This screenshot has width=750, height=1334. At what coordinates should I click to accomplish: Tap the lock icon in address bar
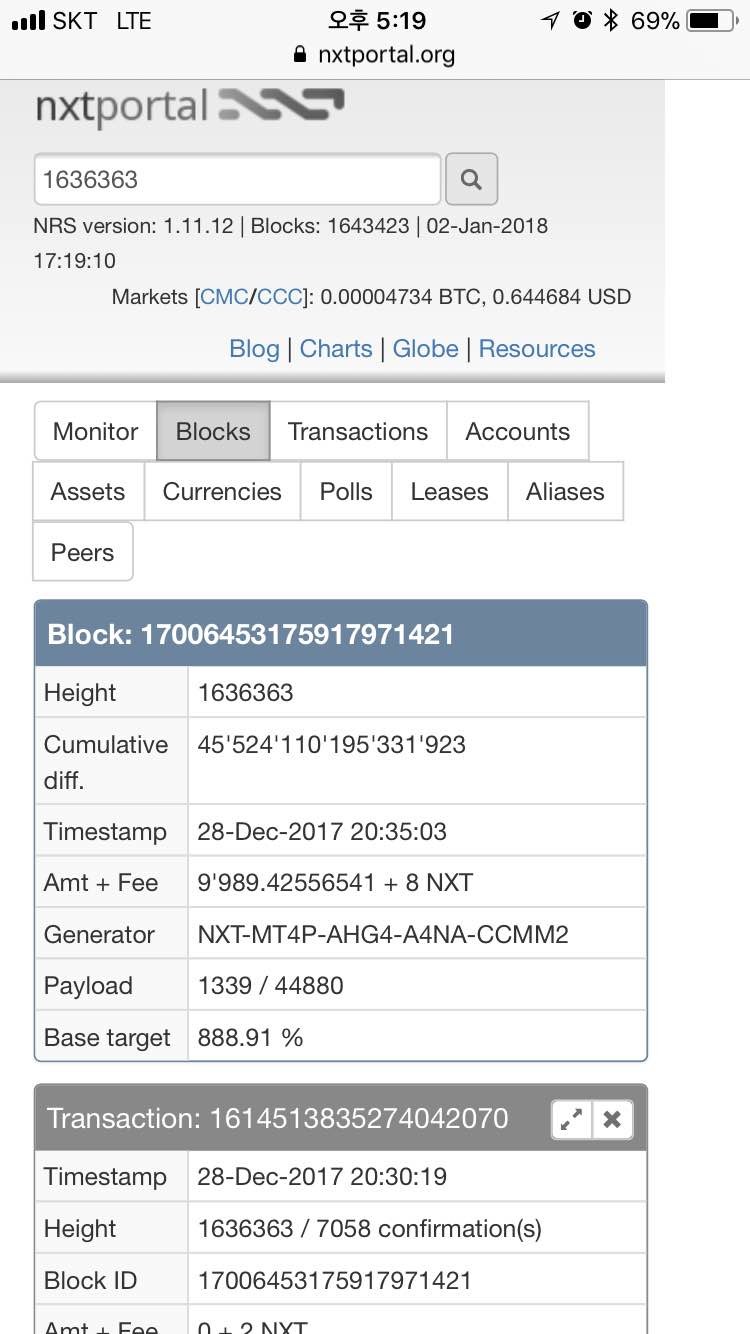pyautogui.click(x=300, y=55)
